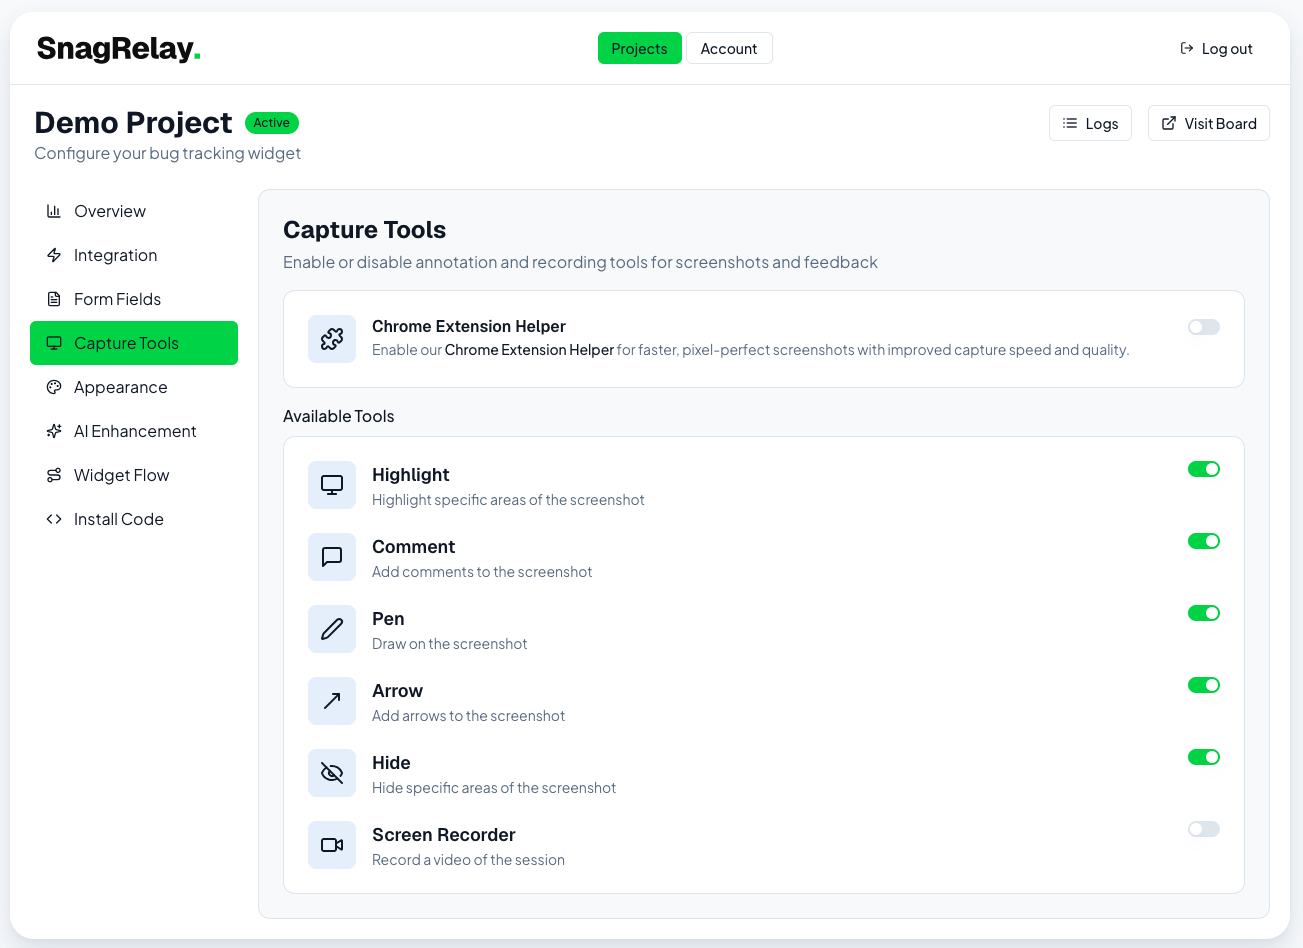The width and height of the screenshot is (1303, 948).
Task: Click the Available Tools label
Action: [338, 416]
